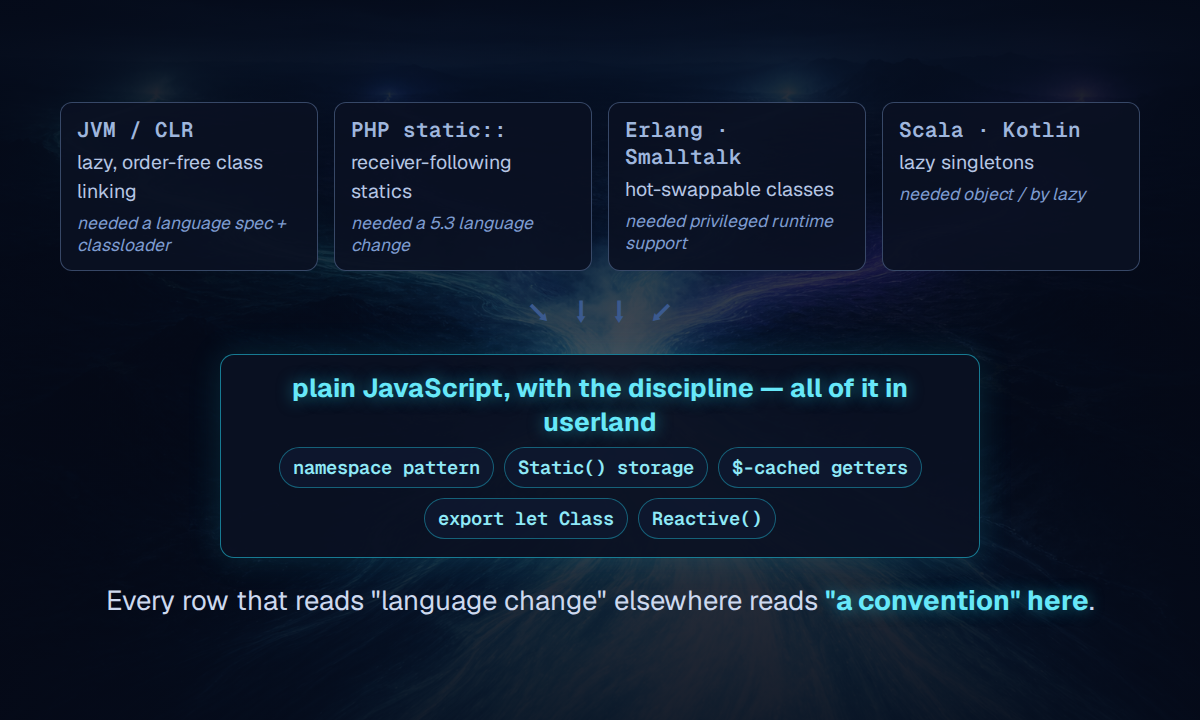Viewport: 1200px width, 720px height.
Task: Select "needed a 5.3 language change" note
Action: pos(442,234)
